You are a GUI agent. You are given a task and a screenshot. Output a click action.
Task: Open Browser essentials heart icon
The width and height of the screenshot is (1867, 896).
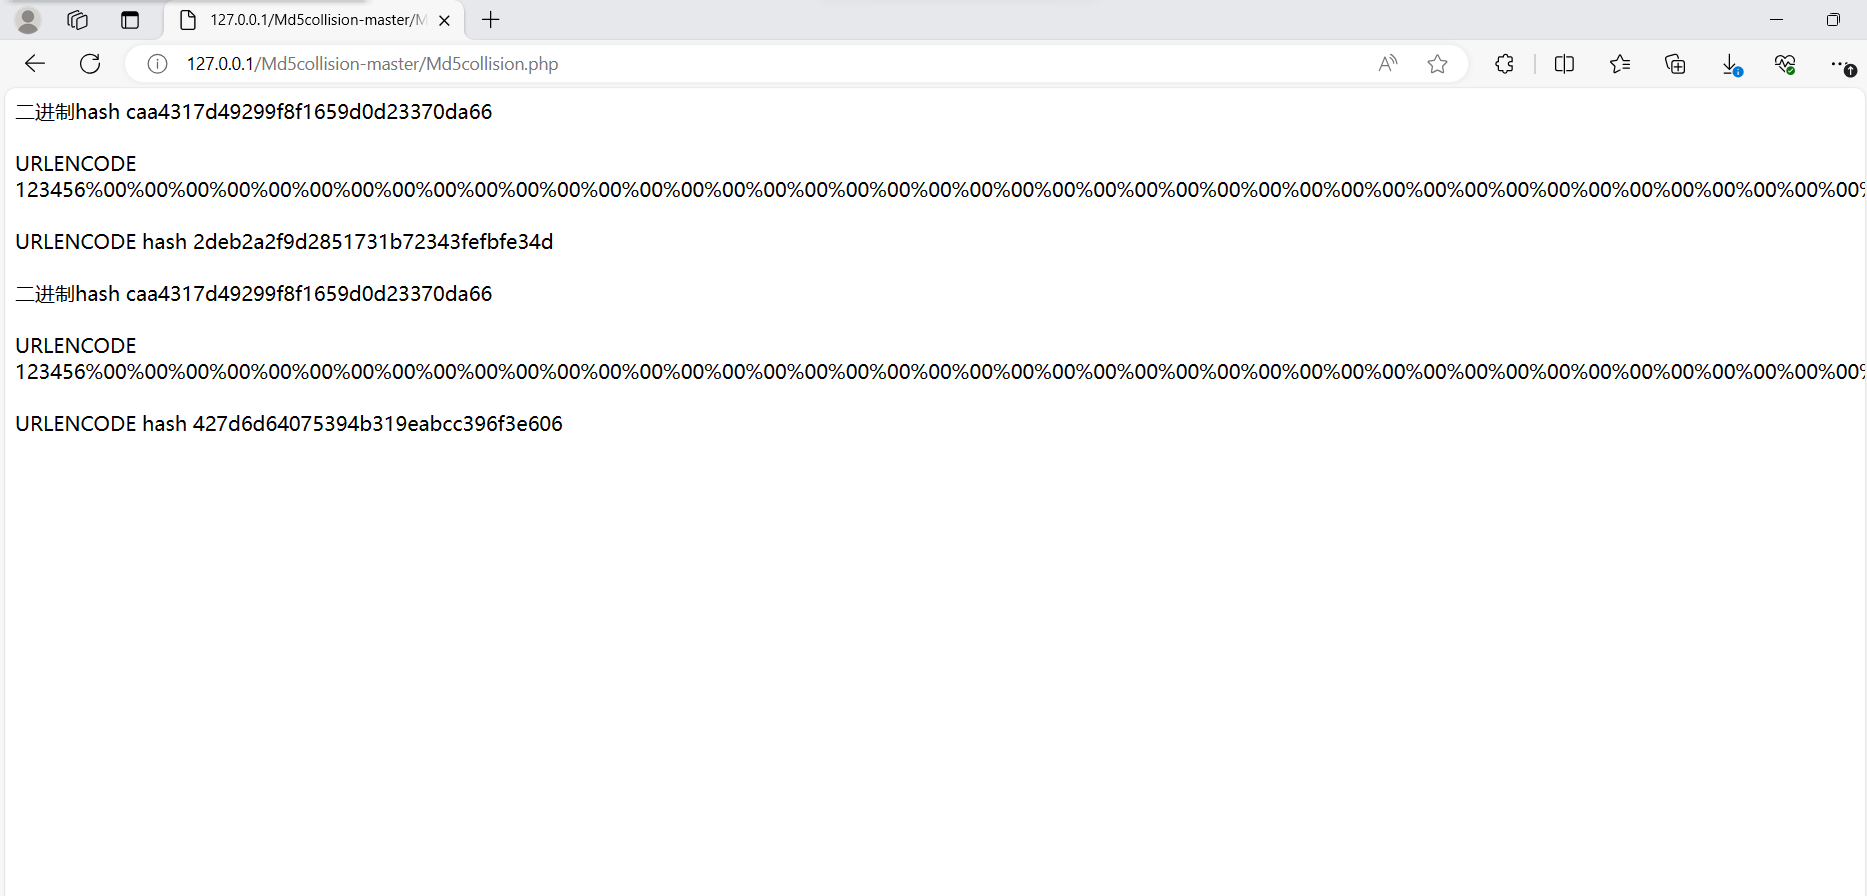click(1785, 65)
